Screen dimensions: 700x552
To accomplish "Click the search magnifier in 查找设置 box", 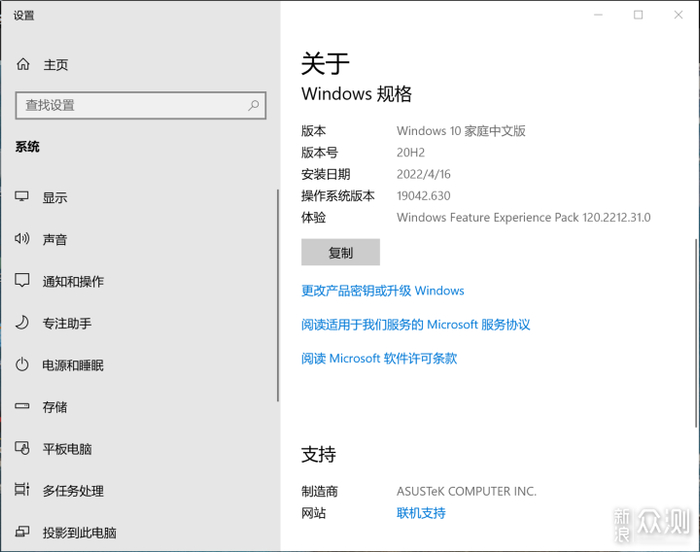I will (x=254, y=105).
